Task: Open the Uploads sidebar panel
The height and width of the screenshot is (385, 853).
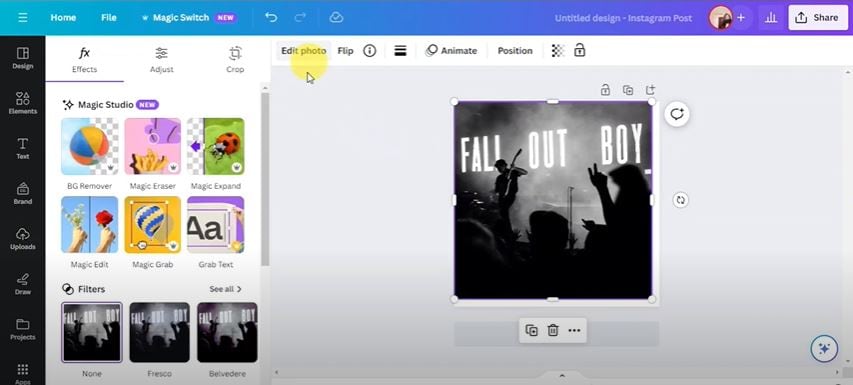Action: point(22,239)
